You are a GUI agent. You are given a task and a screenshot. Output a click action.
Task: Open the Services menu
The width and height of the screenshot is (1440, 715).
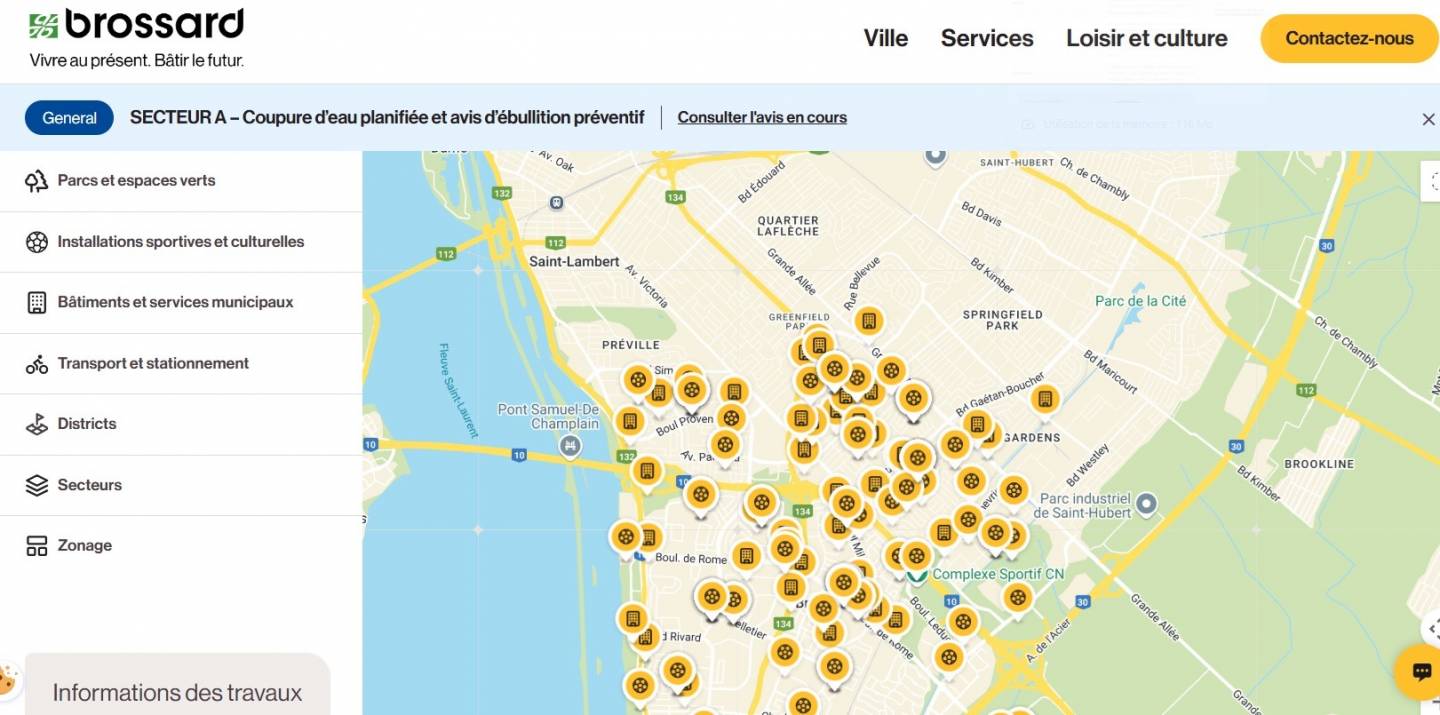(x=986, y=39)
